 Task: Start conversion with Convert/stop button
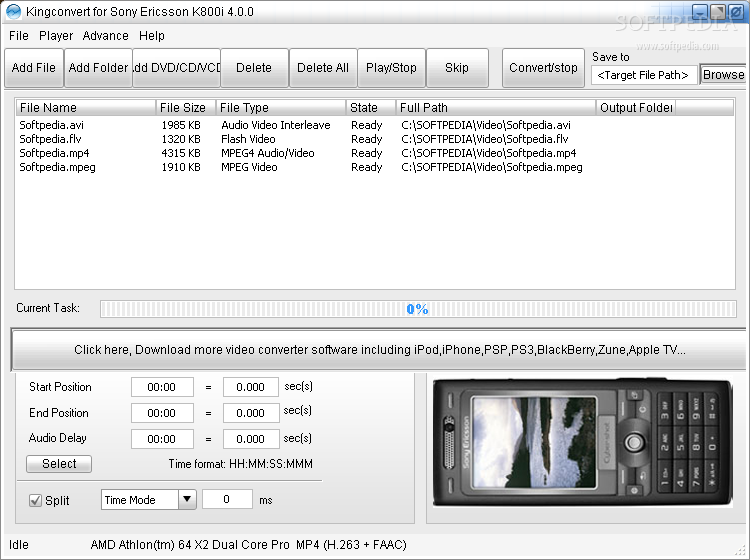coord(543,68)
